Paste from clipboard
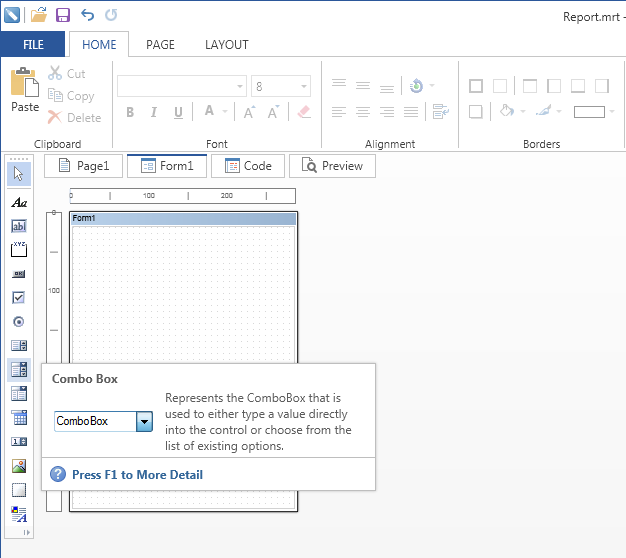This screenshot has height=558, width=626. point(25,90)
